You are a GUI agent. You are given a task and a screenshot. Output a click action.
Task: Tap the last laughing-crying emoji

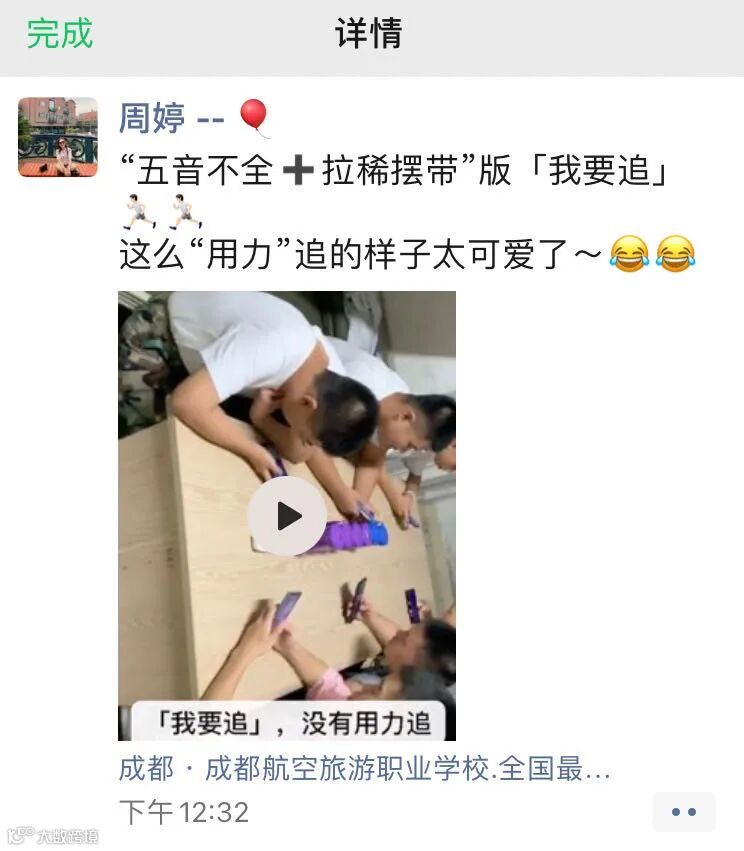click(x=676, y=254)
